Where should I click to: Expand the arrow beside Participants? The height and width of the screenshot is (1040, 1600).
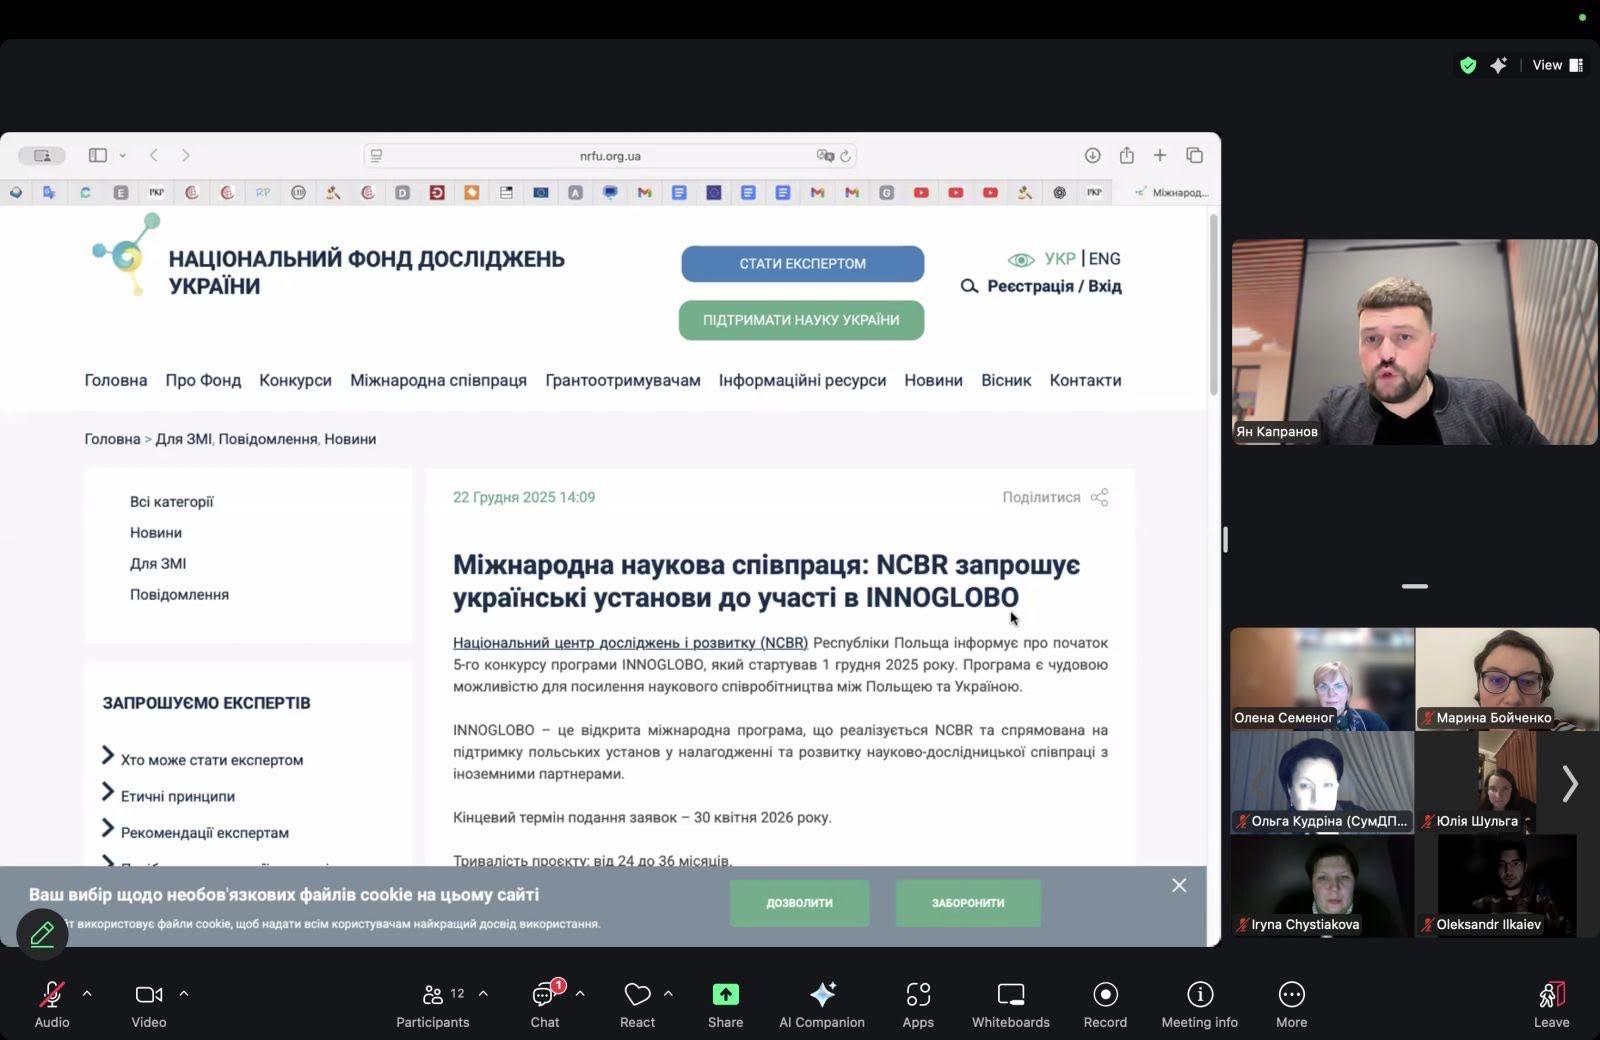tap(483, 994)
